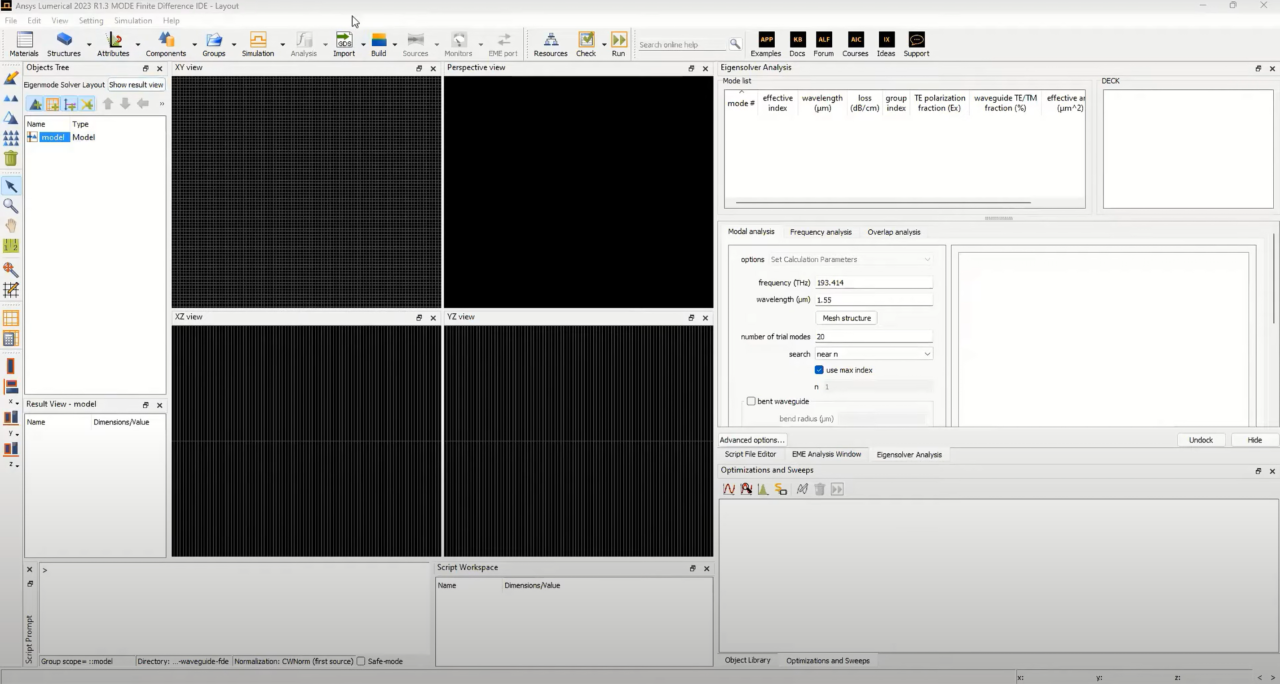Open the search mode dropdown (near n)
This screenshot has height=684, width=1280.
point(874,354)
